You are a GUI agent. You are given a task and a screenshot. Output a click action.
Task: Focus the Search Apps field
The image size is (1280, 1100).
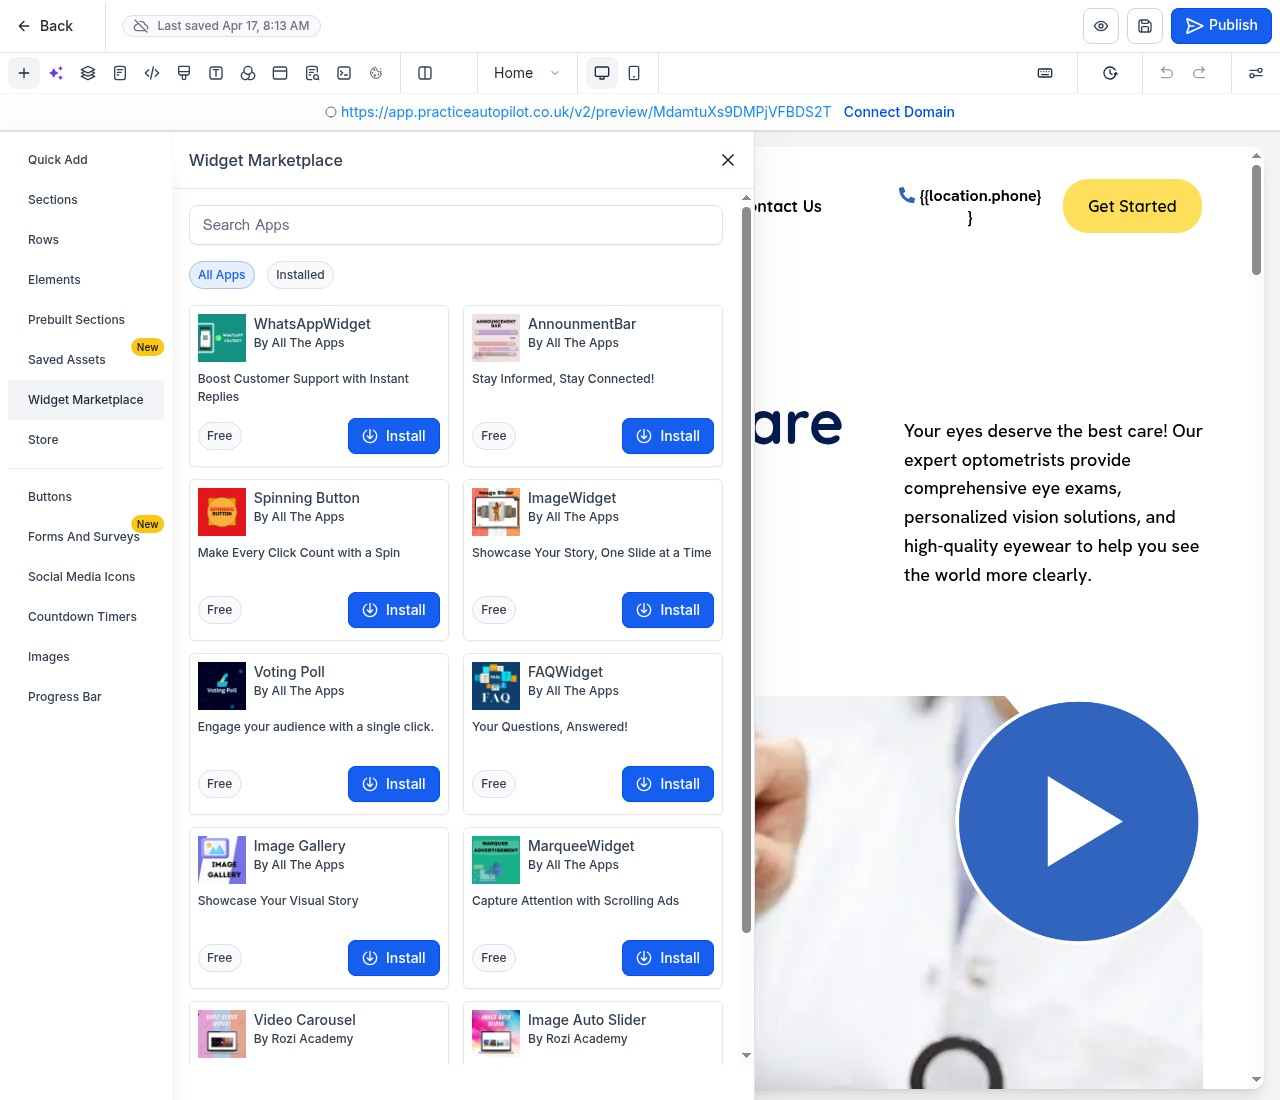456,225
